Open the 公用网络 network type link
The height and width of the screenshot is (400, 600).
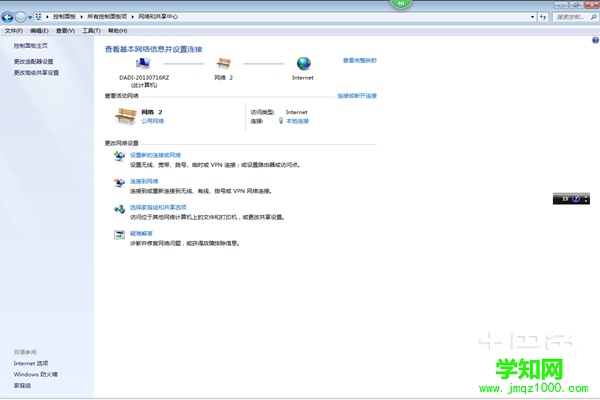pyautogui.click(x=153, y=121)
